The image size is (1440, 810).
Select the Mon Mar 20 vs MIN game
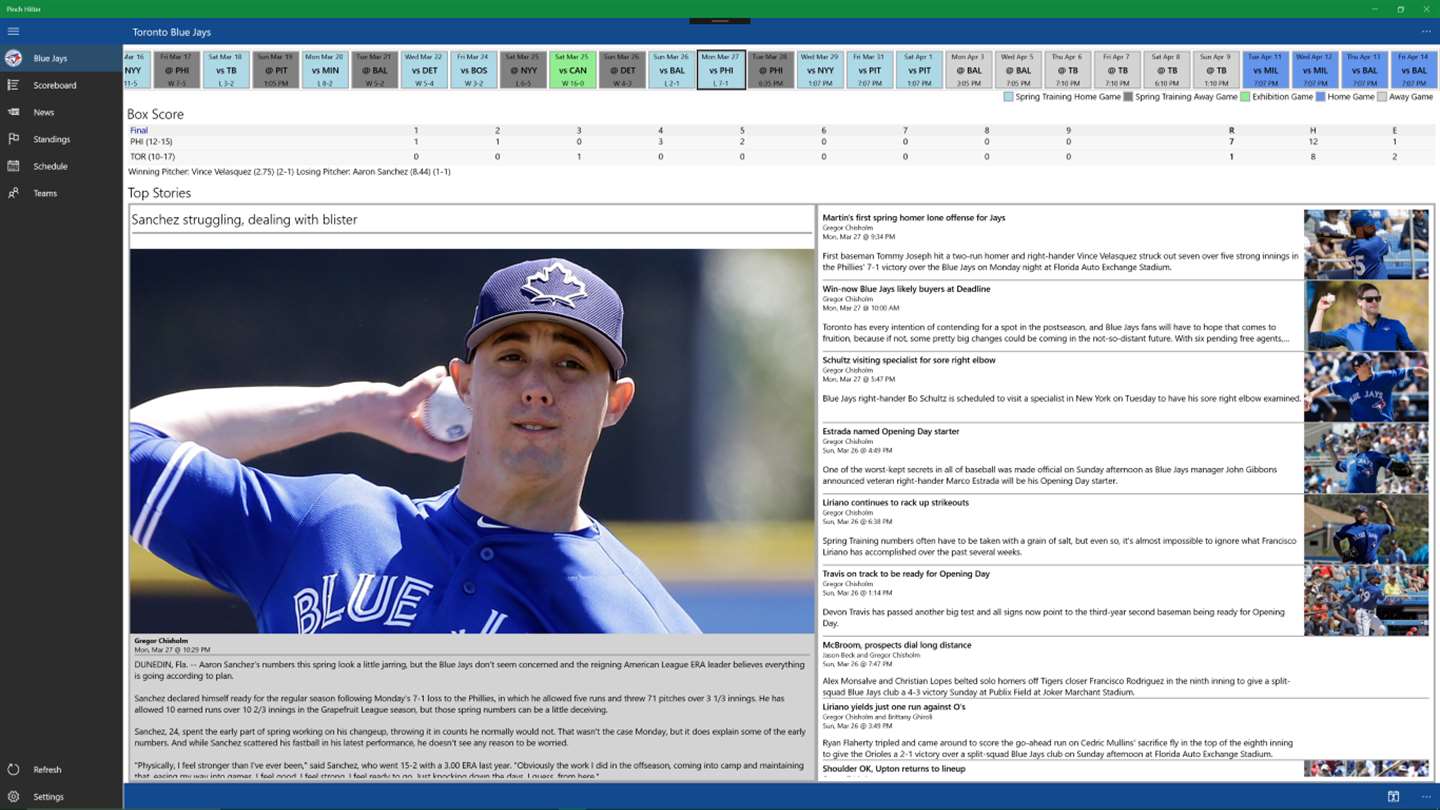[325, 70]
